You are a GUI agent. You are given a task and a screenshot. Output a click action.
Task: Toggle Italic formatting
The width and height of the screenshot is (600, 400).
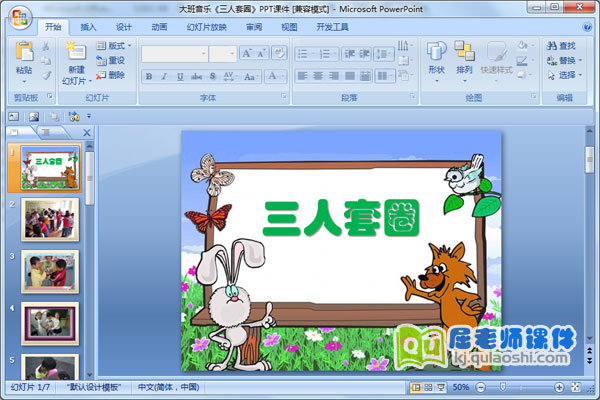pos(165,77)
